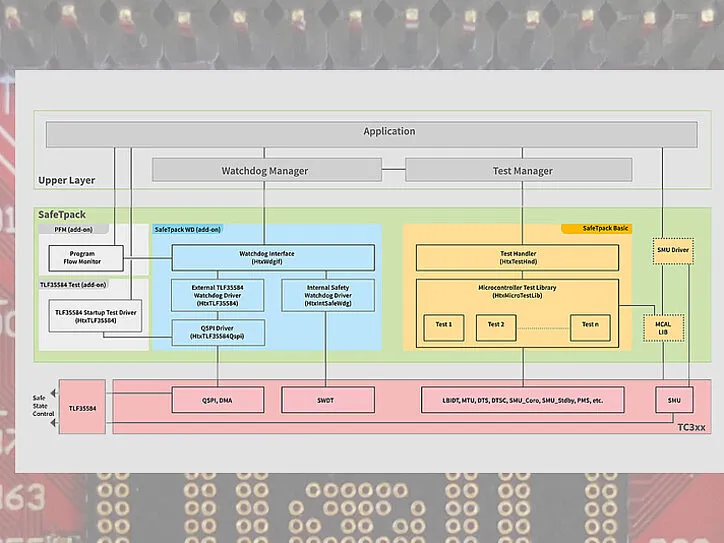The image size is (724, 543).
Task: Select the pink TLF35584 hardware block
Action: pos(82,407)
